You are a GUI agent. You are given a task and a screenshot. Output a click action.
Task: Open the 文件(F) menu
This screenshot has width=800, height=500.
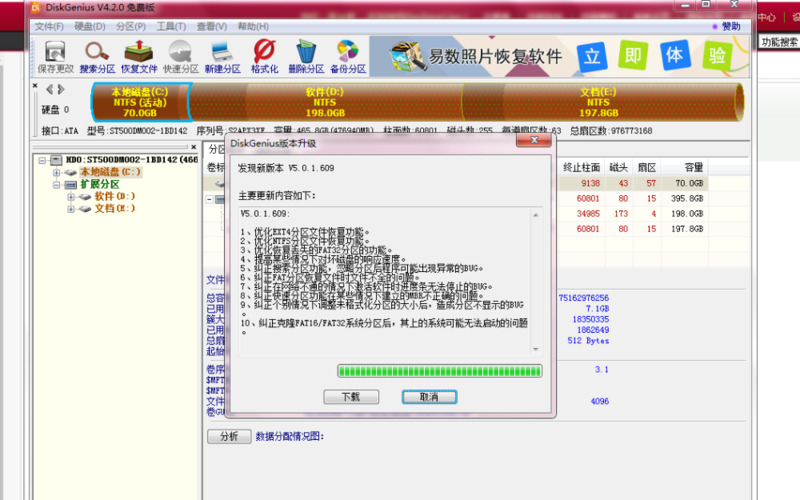point(49,27)
